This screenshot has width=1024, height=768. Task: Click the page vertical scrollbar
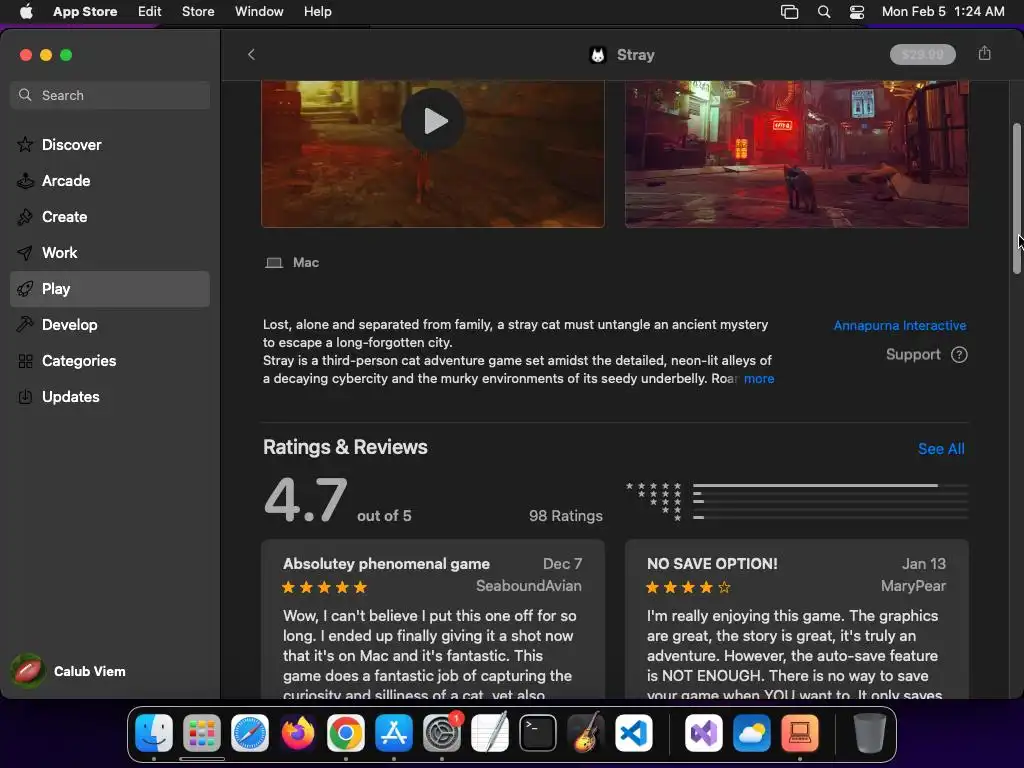[1017, 199]
